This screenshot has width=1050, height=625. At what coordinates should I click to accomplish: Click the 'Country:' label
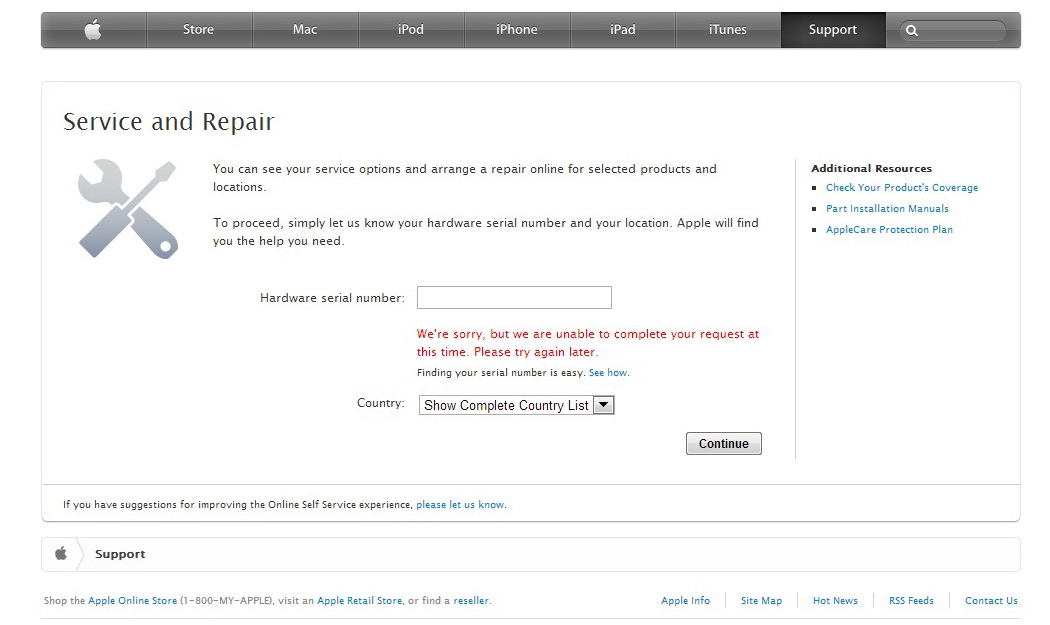(x=380, y=403)
